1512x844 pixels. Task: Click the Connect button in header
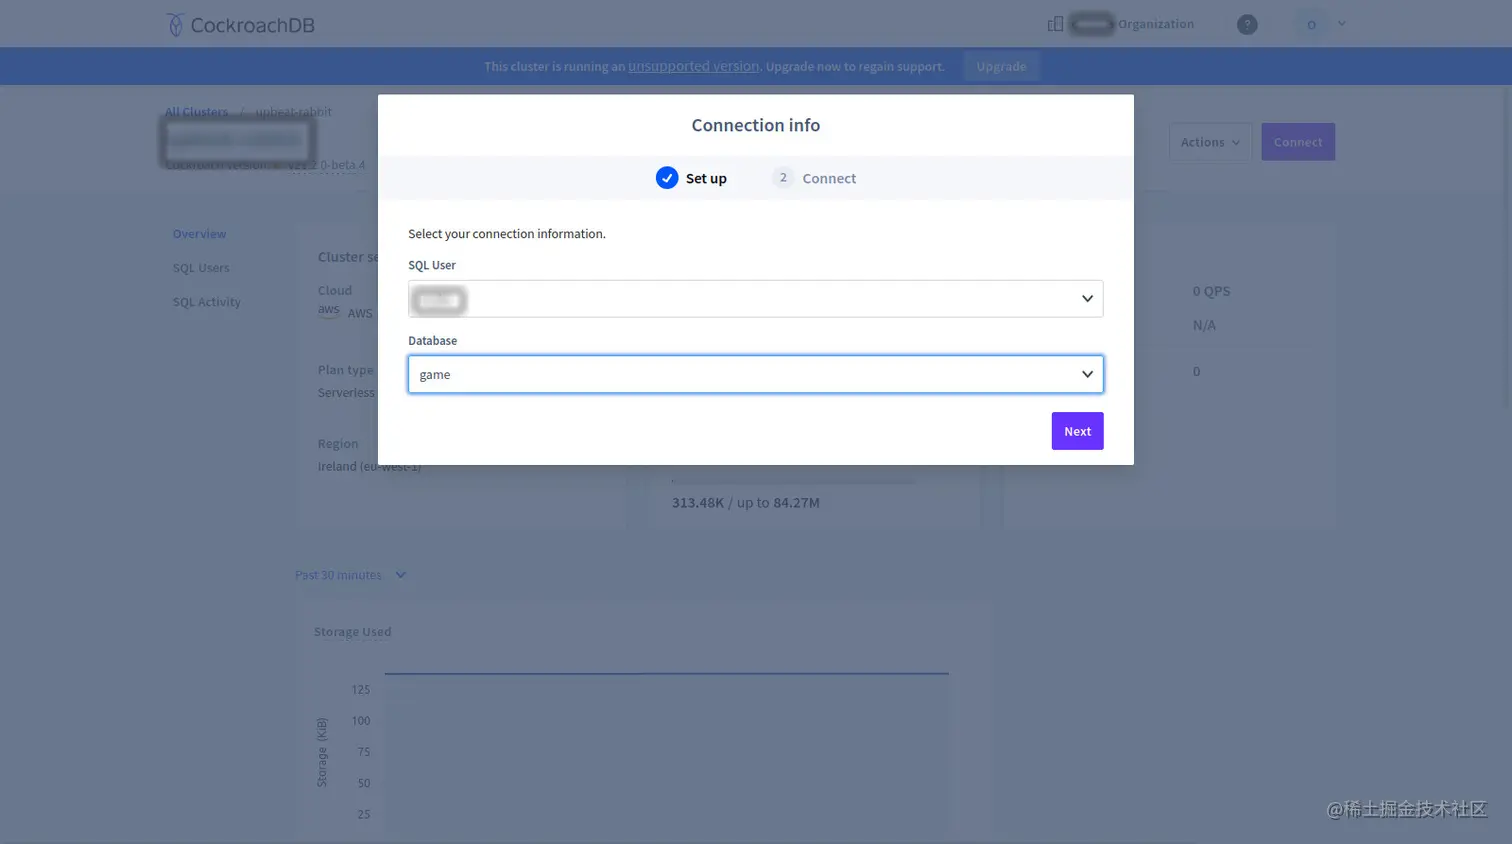pos(1298,142)
